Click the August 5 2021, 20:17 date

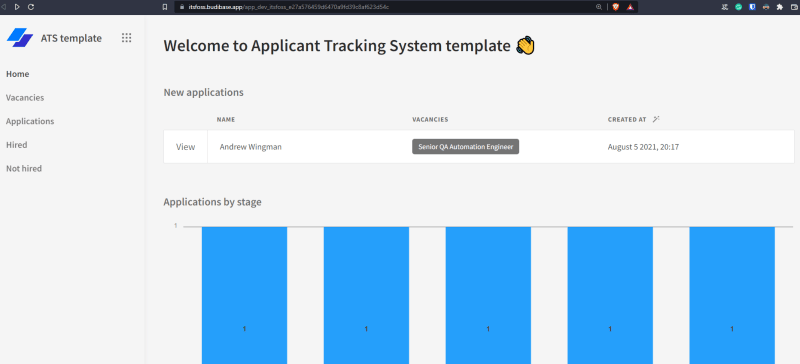[x=643, y=147]
